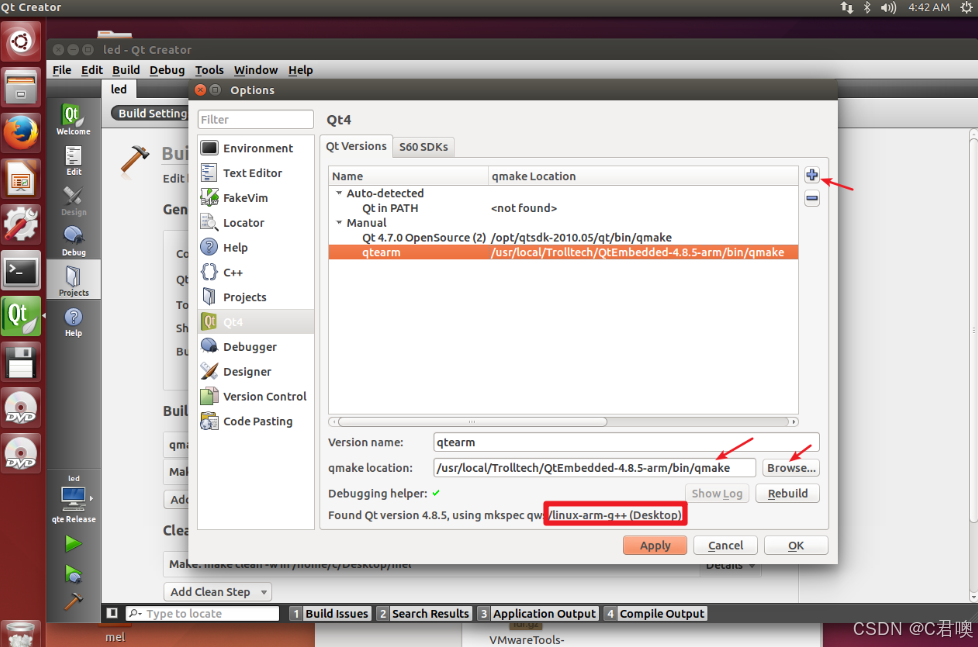Click the Version name input field
Image resolution: width=978 pixels, height=647 pixels.
tap(626, 442)
